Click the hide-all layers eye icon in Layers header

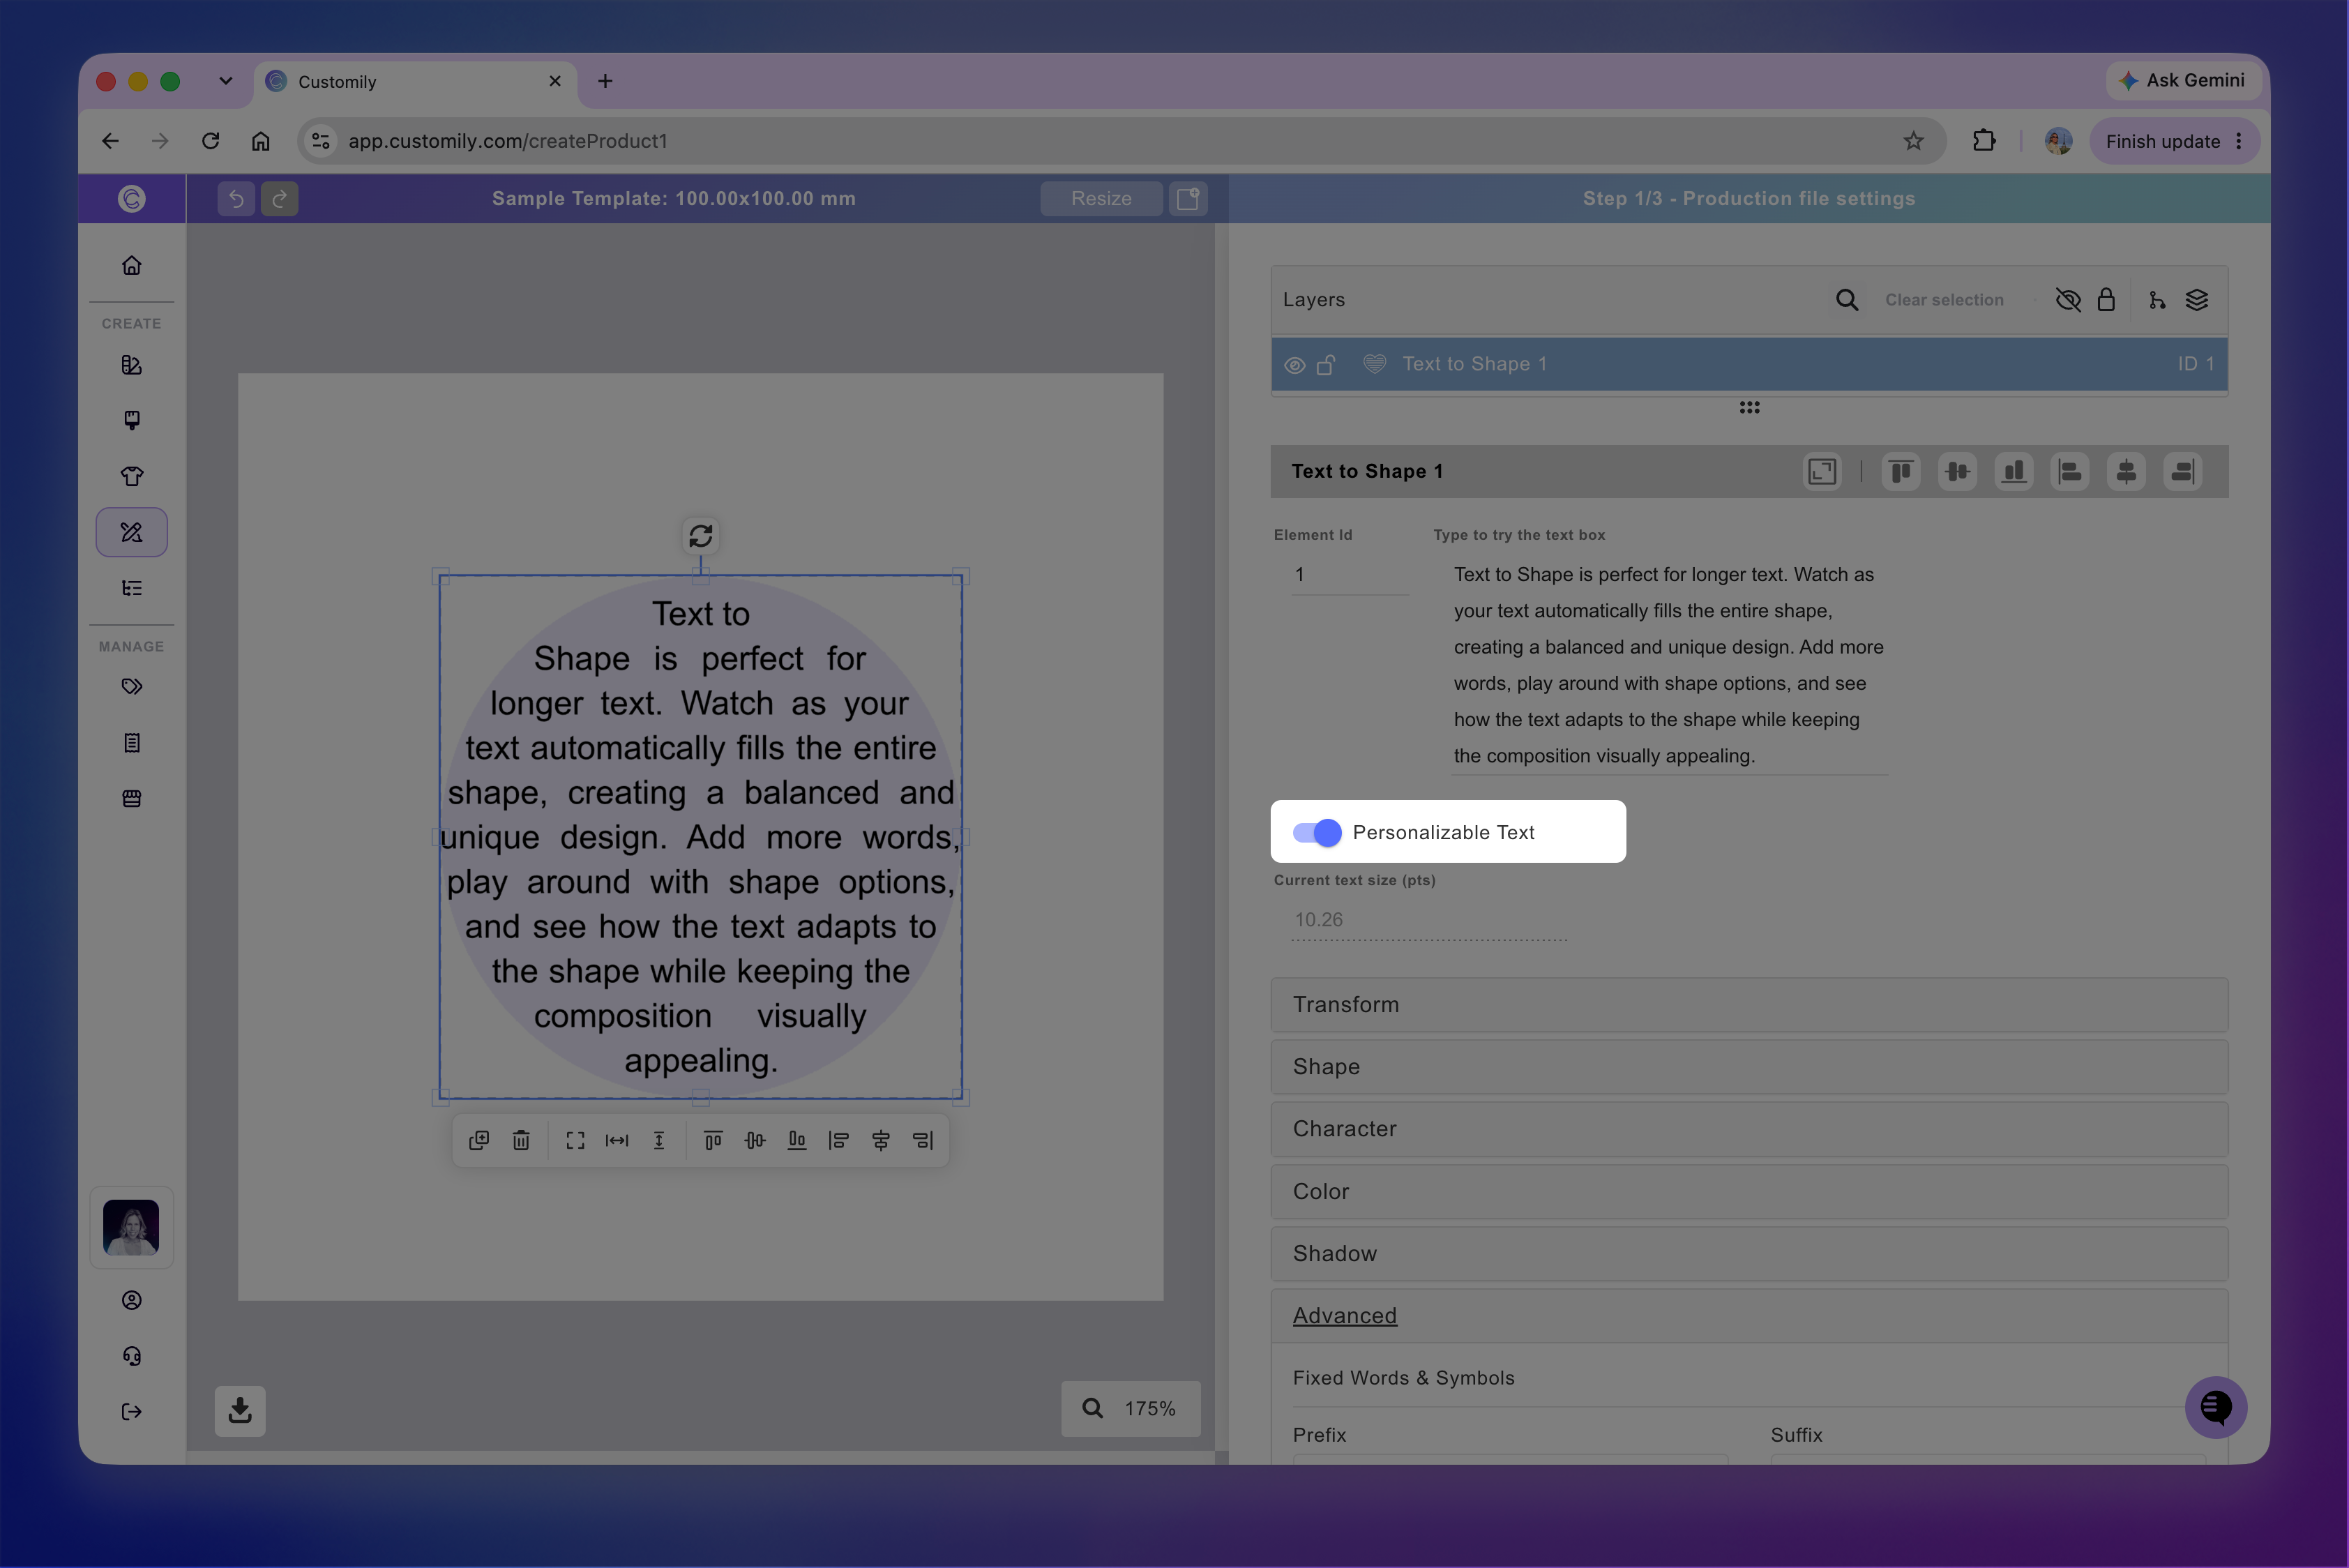(2068, 300)
